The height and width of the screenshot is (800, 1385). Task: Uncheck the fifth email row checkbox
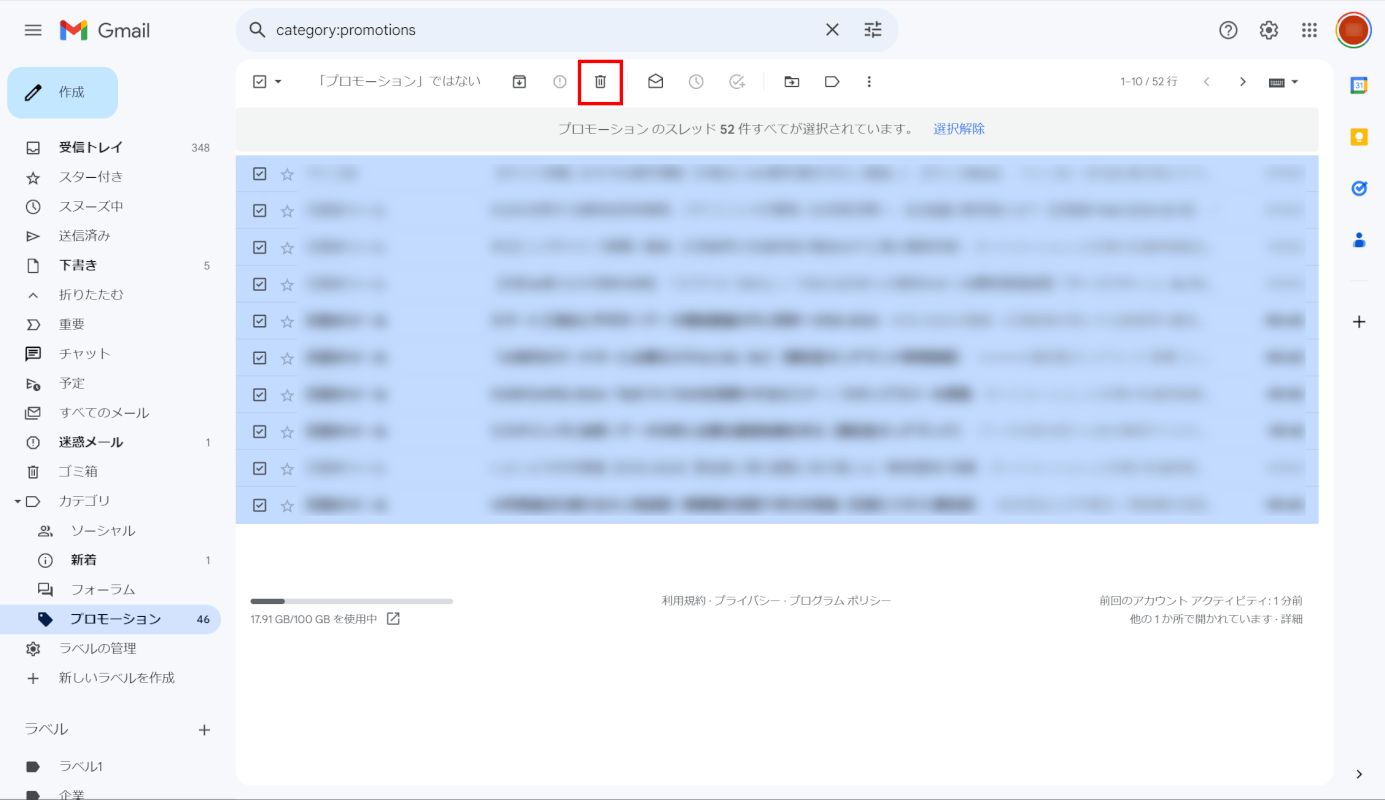pos(260,321)
